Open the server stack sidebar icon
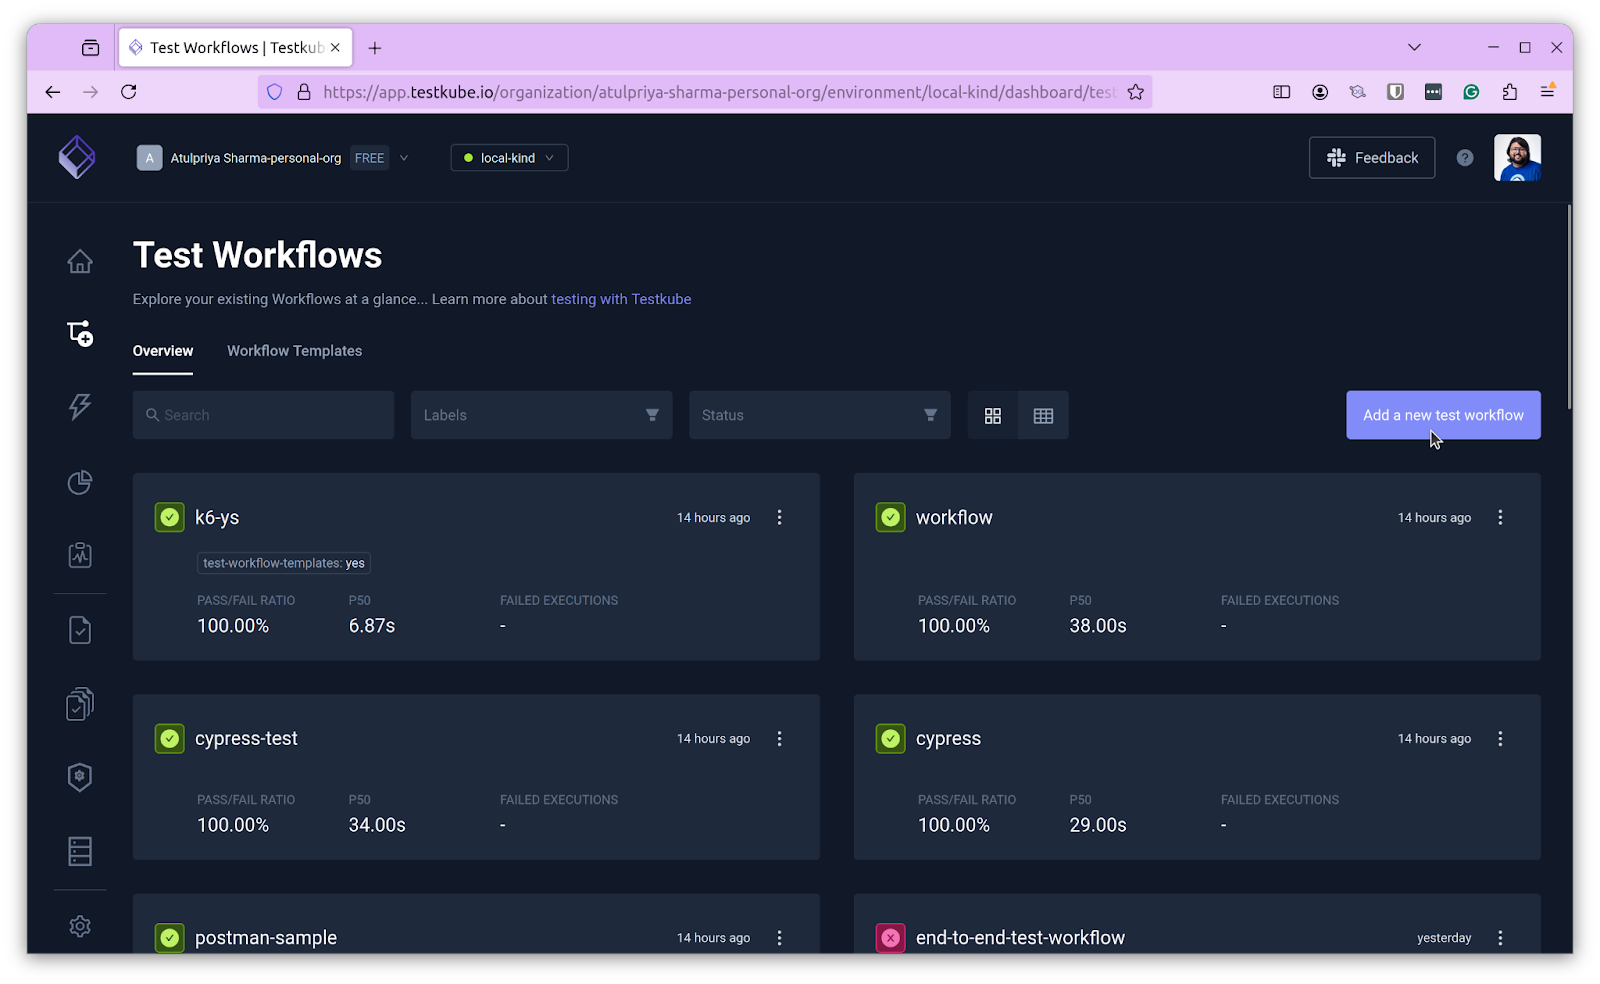 coord(80,851)
